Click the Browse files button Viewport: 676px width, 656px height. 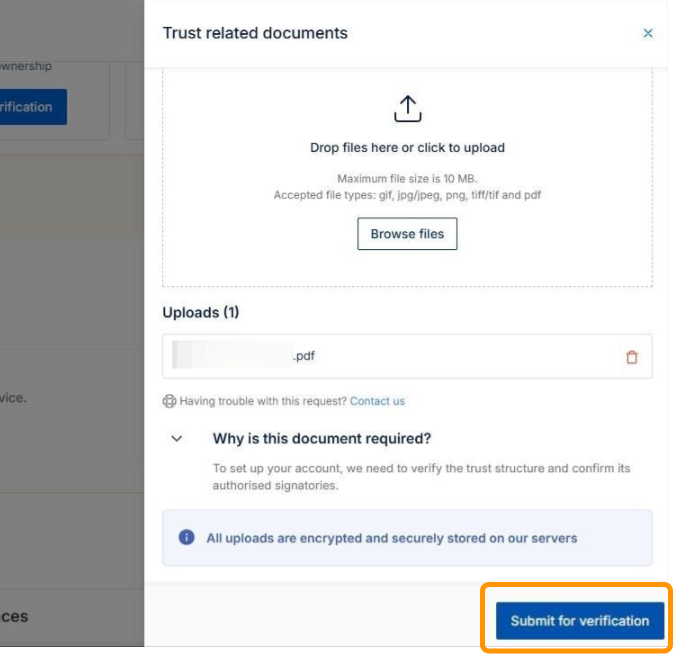click(407, 234)
